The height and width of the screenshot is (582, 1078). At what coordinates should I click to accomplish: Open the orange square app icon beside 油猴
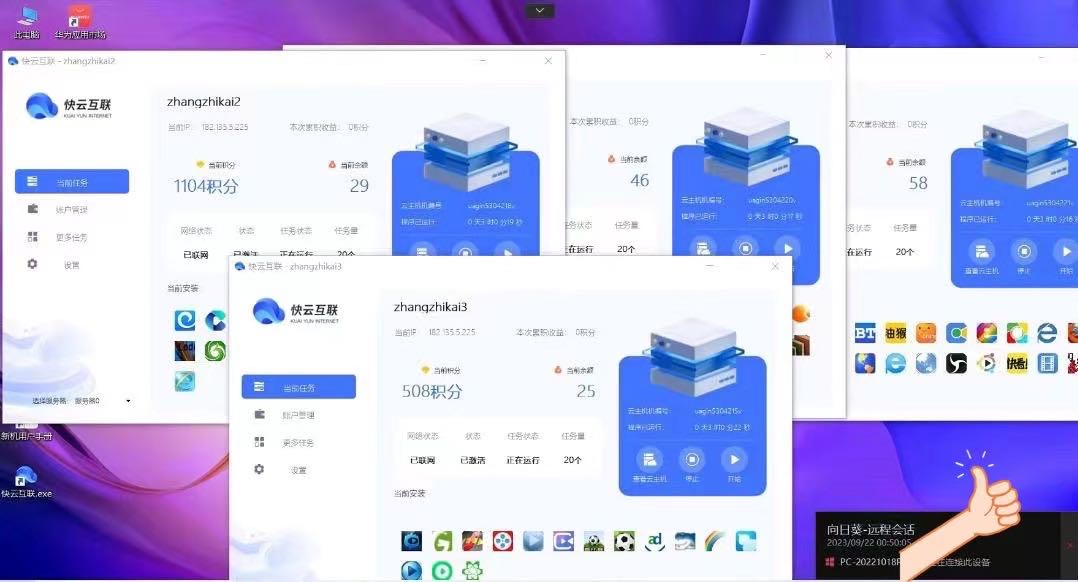(925, 333)
